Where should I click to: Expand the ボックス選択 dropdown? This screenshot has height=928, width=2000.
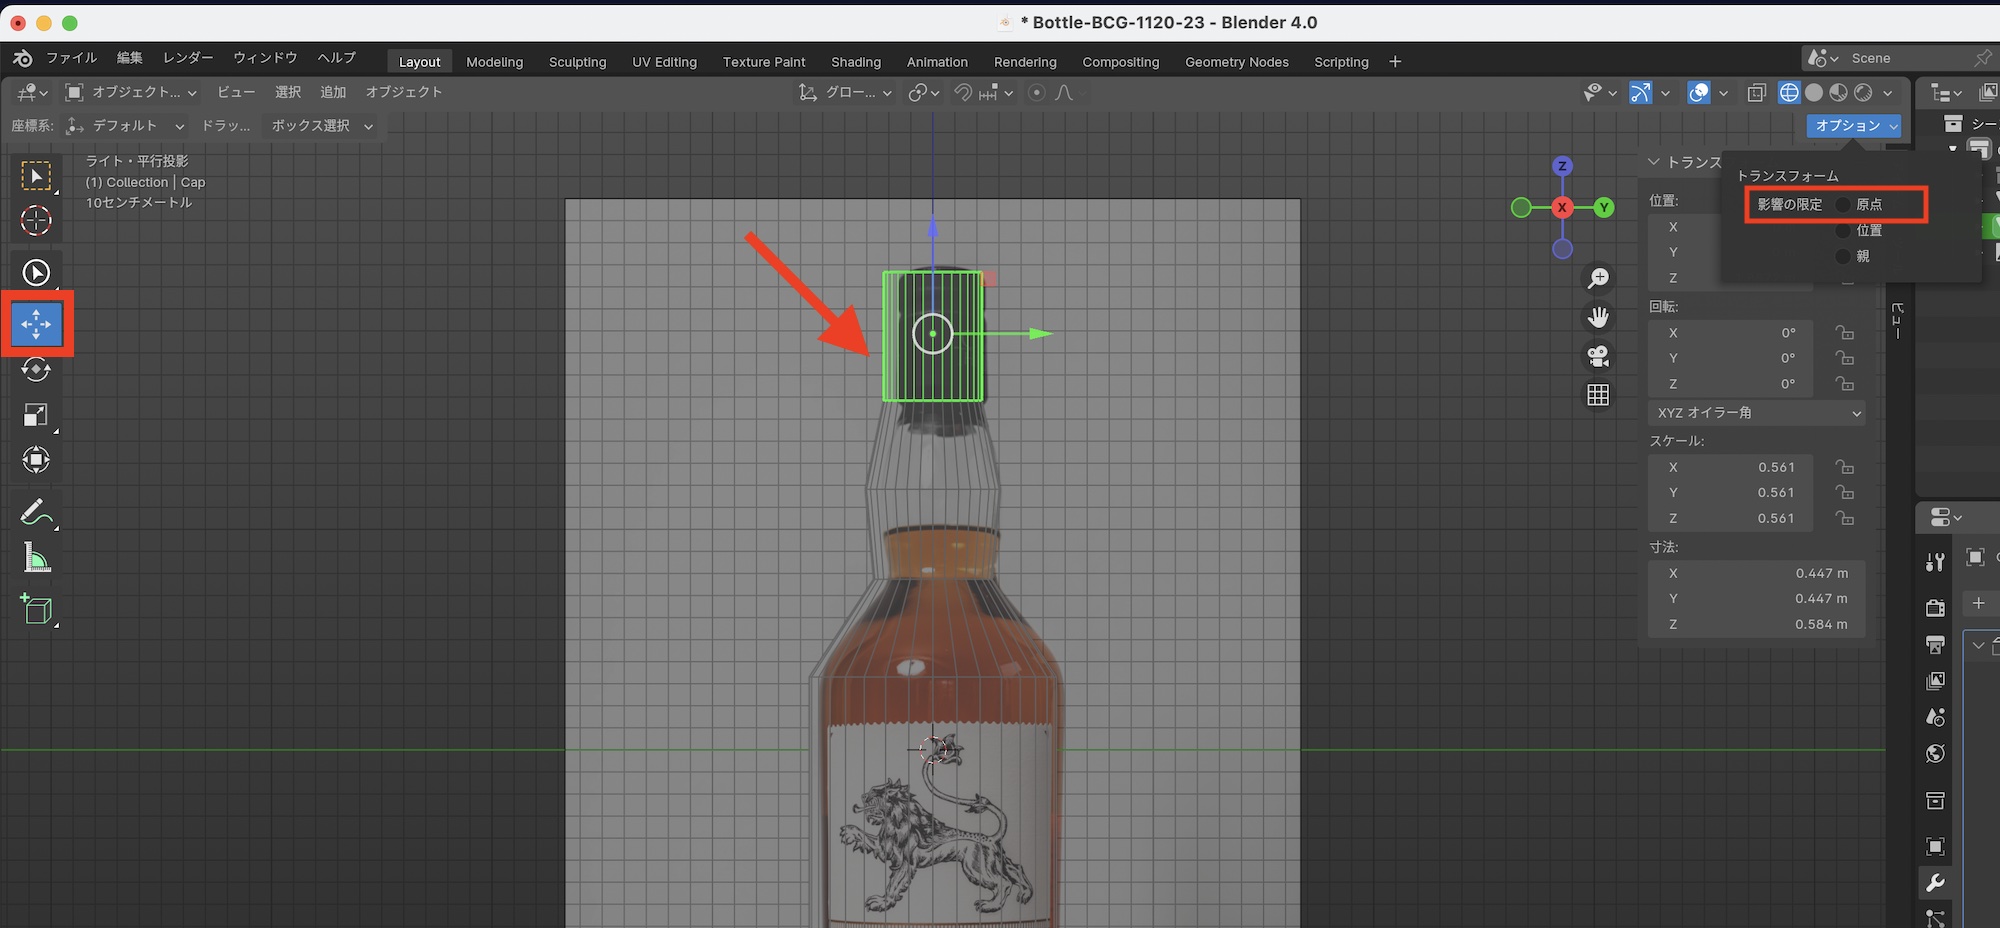(321, 126)
